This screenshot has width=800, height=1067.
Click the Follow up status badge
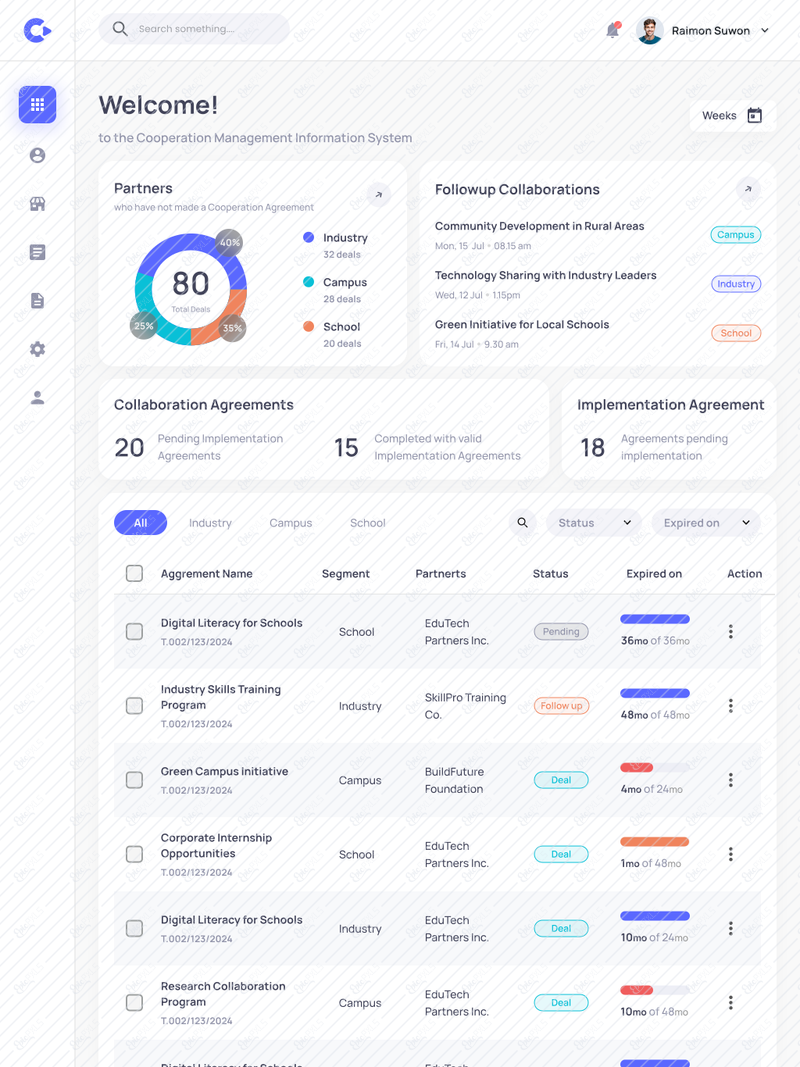561,706
